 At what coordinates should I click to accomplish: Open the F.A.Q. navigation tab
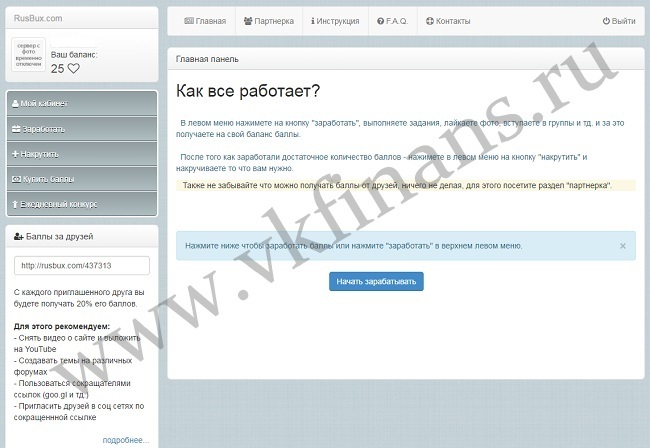click(x=392, y=21)
